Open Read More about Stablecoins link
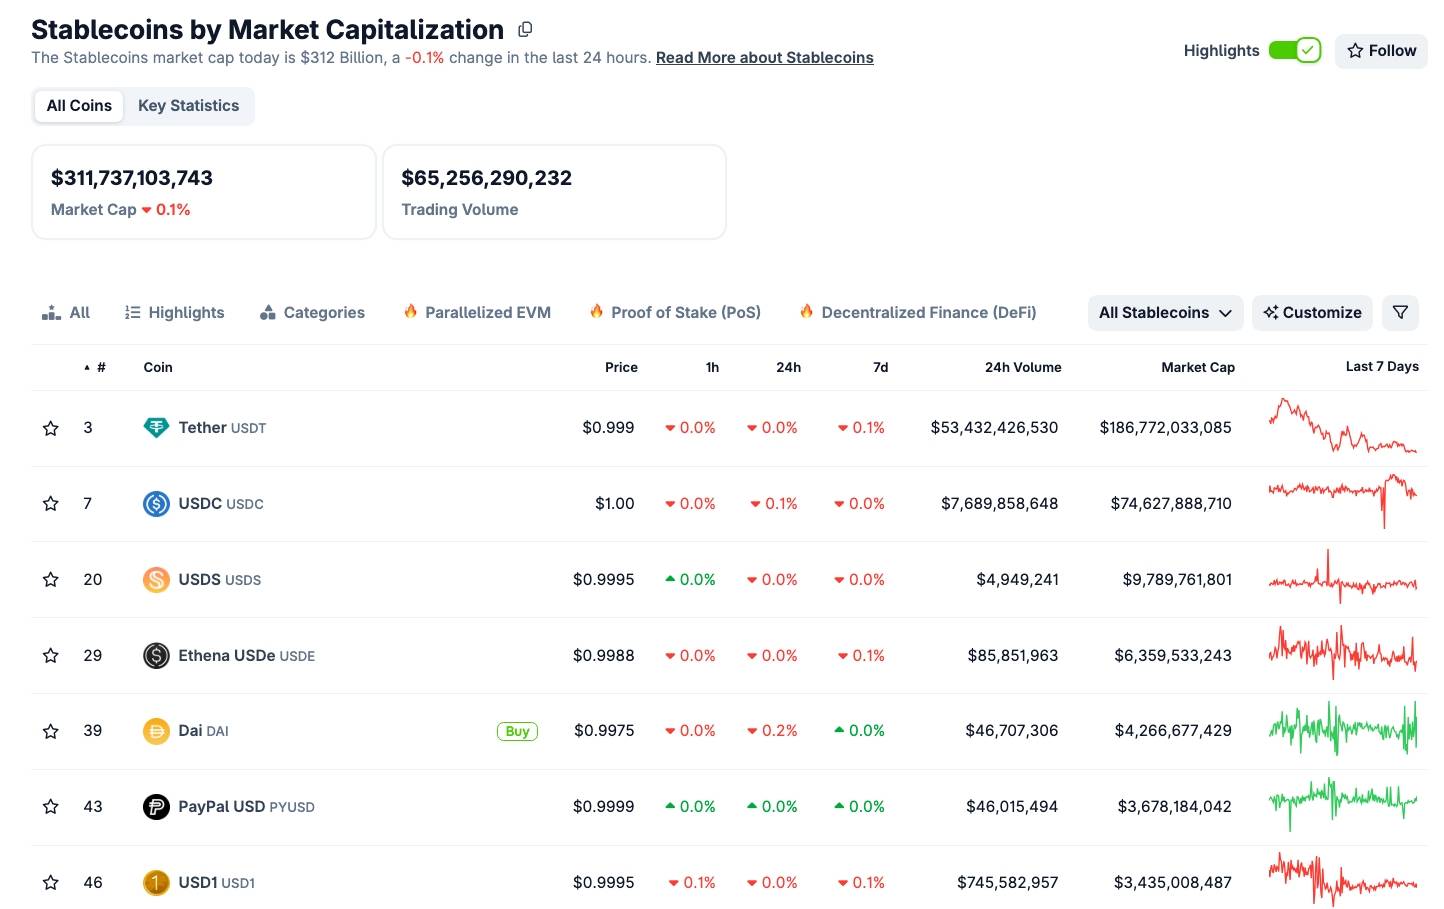1444x909 pixels. 764,58
